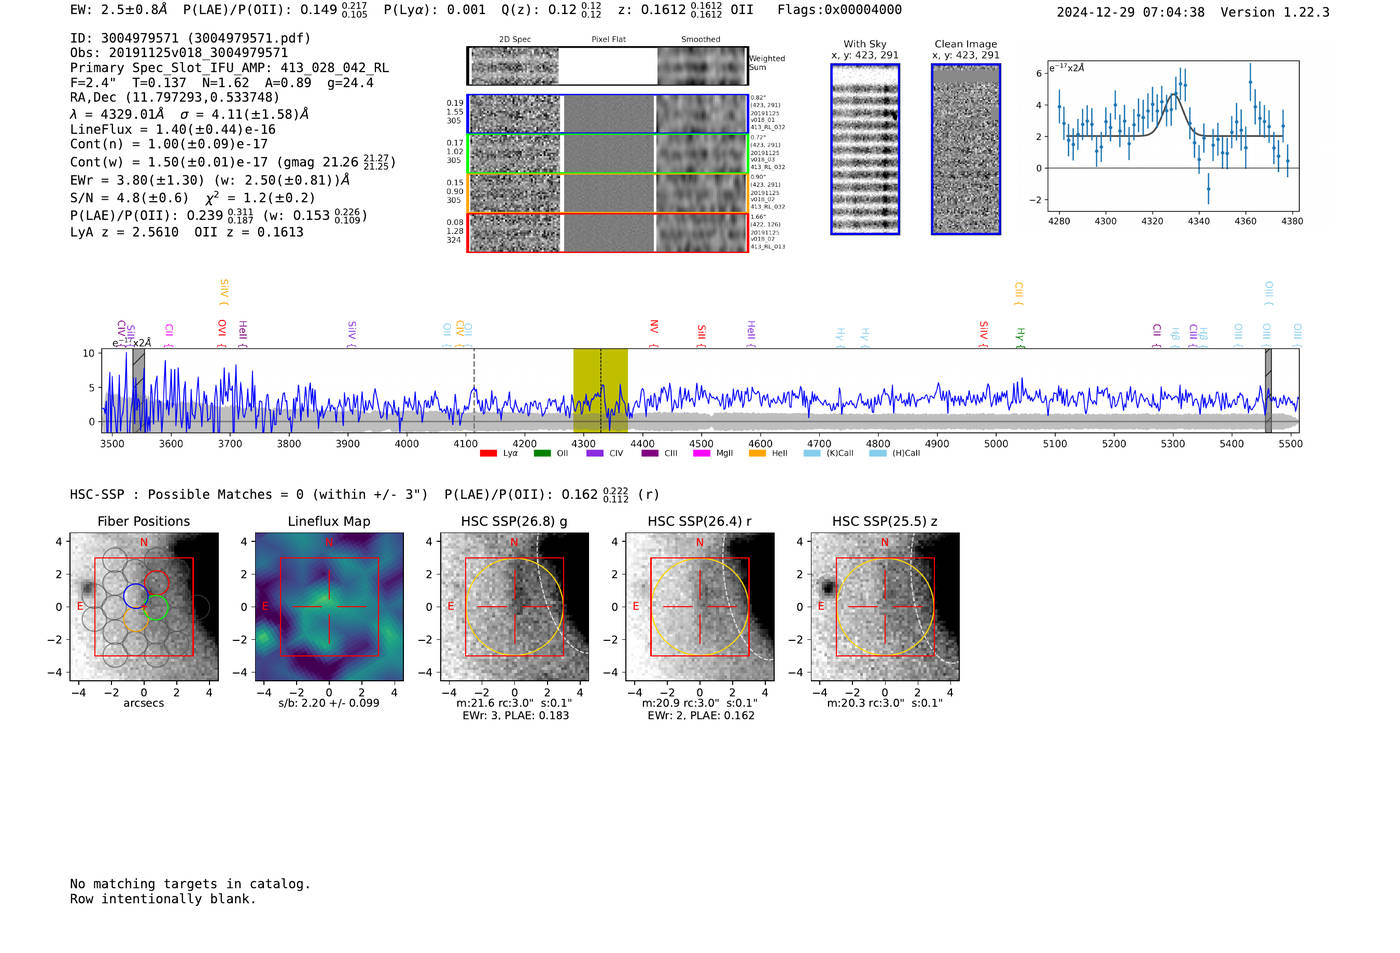Click the green OII legend swatch
1400x953 pixels.
click(x=542, y=453)
